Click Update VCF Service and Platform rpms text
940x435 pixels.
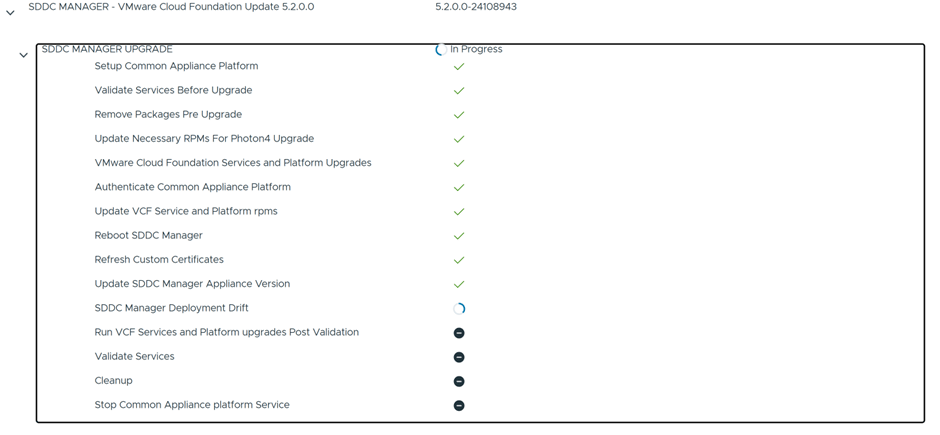[x=186, y=211]
